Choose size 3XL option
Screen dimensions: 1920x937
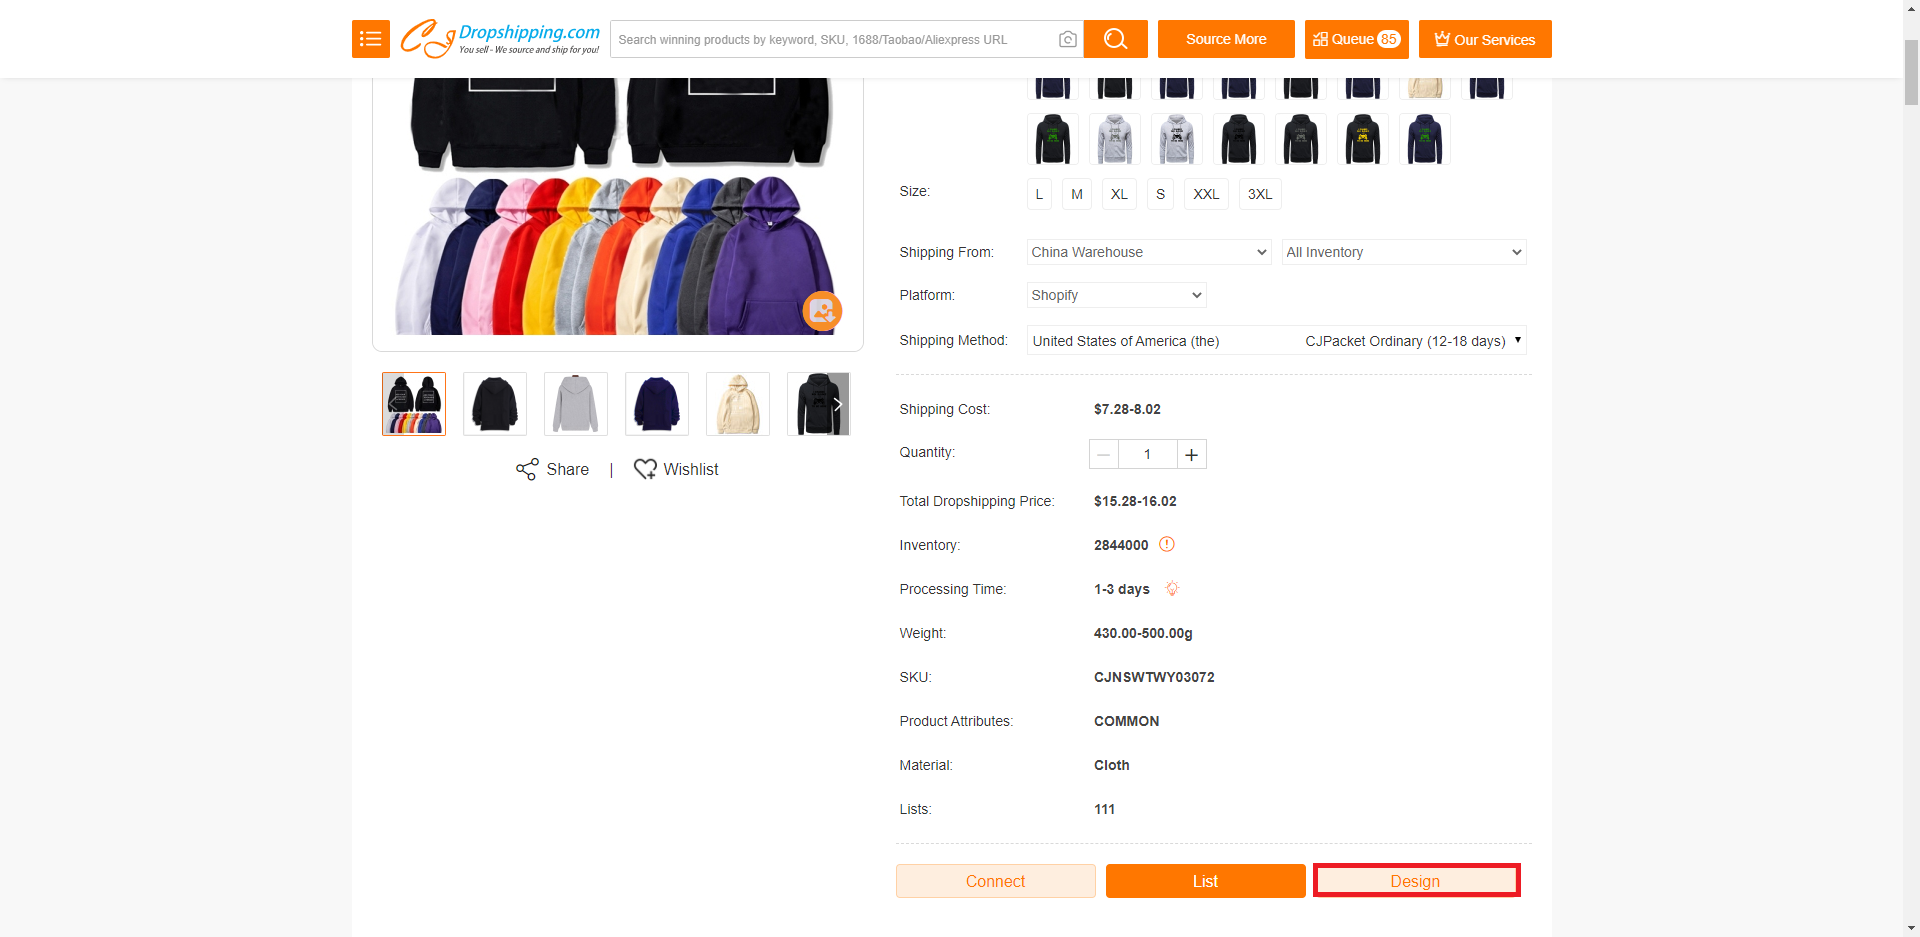(1260, 194)
